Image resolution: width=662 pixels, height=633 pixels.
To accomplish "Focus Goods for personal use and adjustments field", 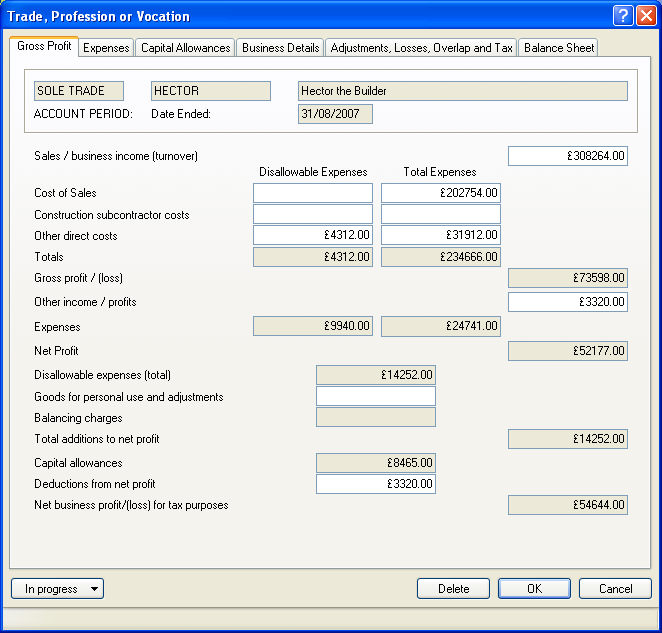I will point(376,397).
